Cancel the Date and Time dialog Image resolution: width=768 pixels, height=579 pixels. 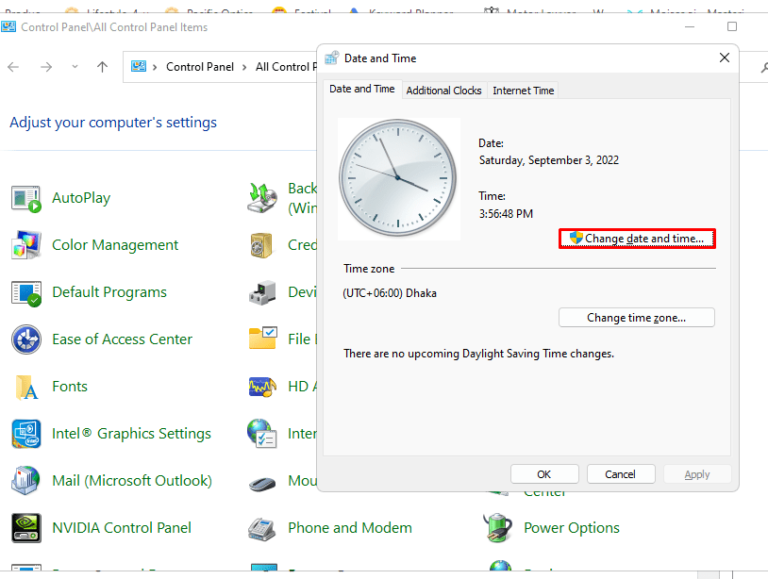(620, 474)
